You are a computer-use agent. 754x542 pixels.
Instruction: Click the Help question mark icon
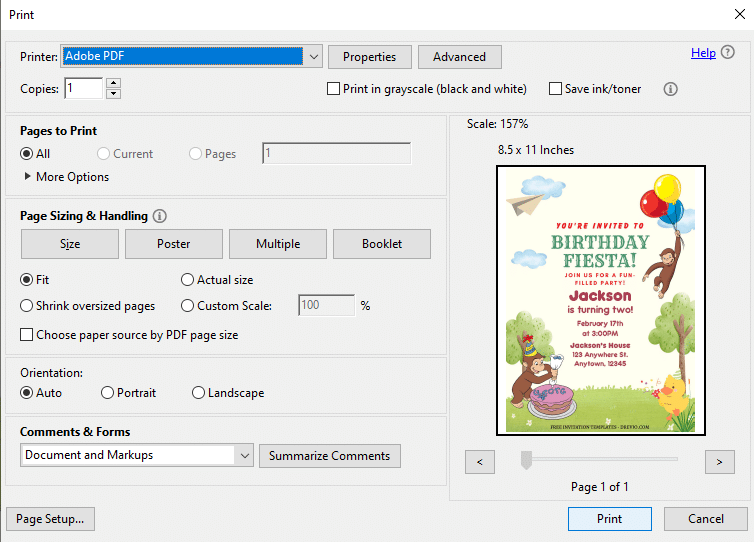tap(728, 52)
